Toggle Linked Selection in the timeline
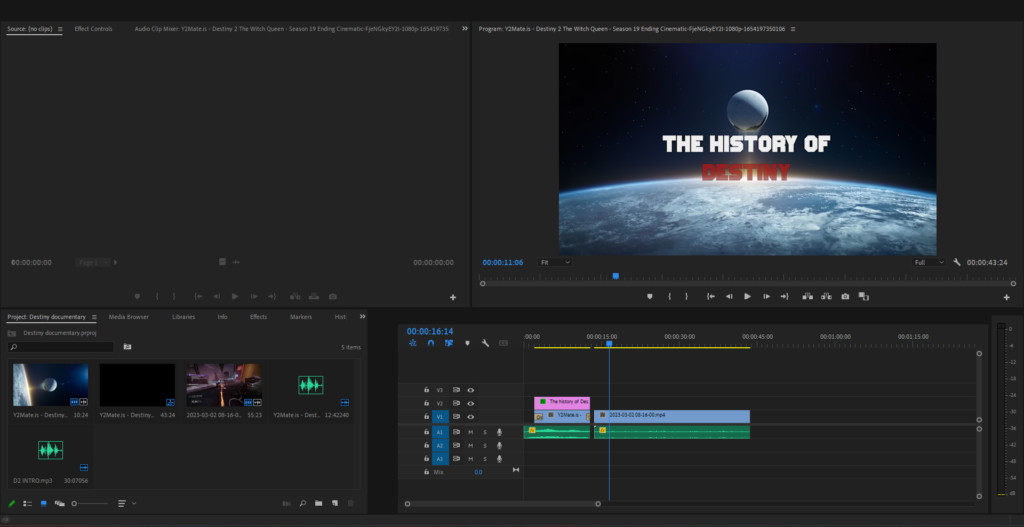 449,343
